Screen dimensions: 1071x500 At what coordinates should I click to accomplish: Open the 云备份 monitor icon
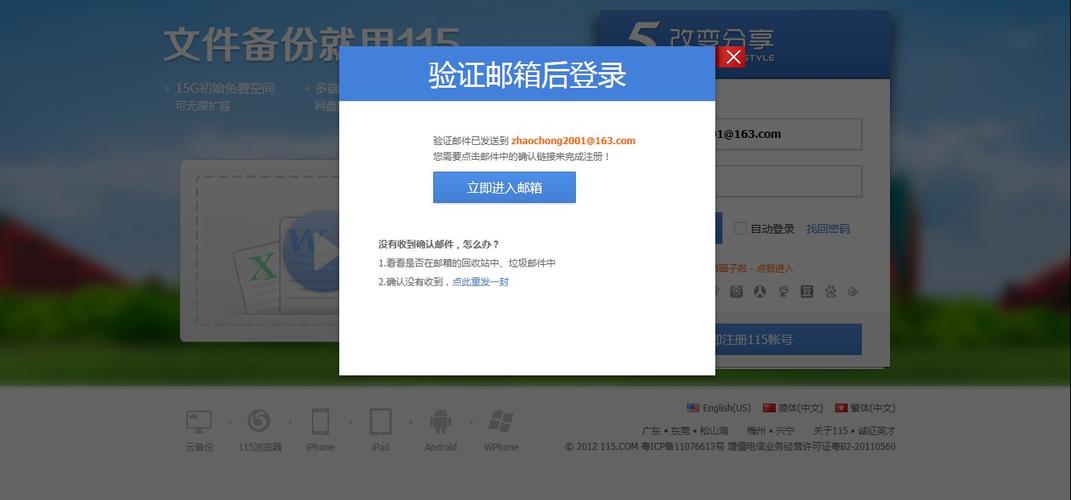click(x=199, y=421)
